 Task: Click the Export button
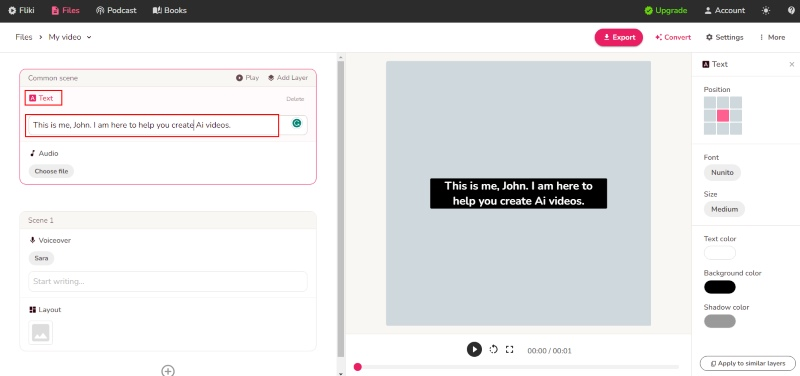(618, 37)
